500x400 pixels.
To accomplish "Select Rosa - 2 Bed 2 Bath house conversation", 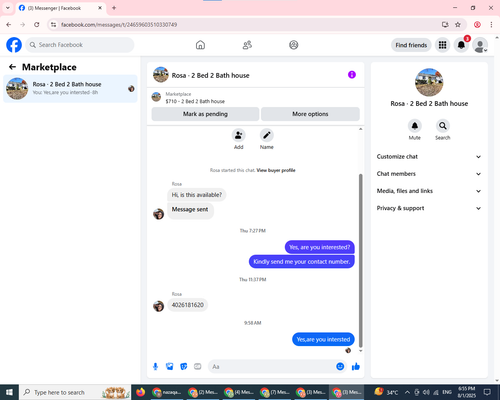I will pos(70,89).
